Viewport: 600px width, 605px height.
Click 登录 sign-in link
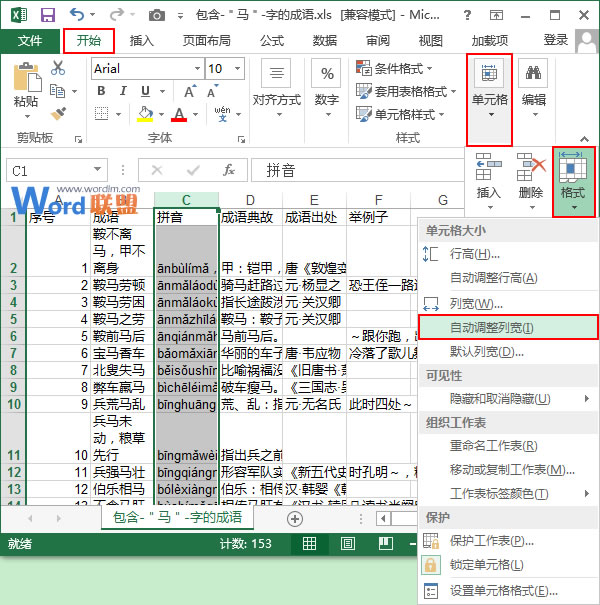click(x=556, y=40)
